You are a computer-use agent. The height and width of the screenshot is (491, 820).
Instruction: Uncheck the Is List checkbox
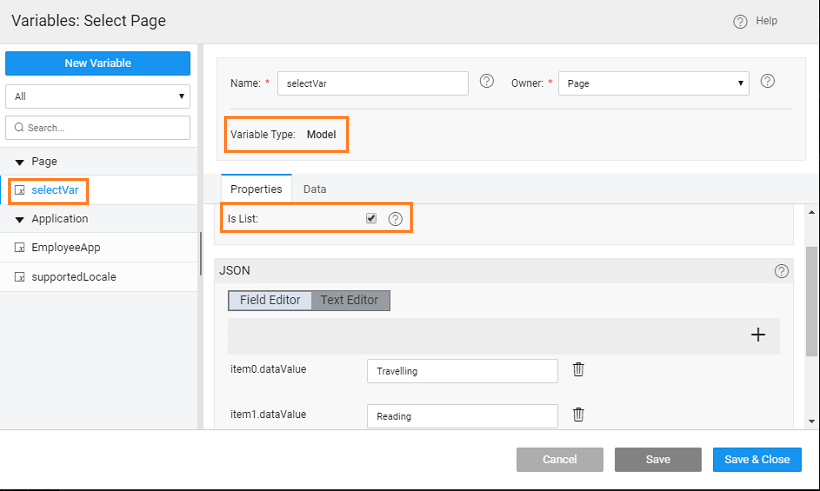(x=371, y=218)
